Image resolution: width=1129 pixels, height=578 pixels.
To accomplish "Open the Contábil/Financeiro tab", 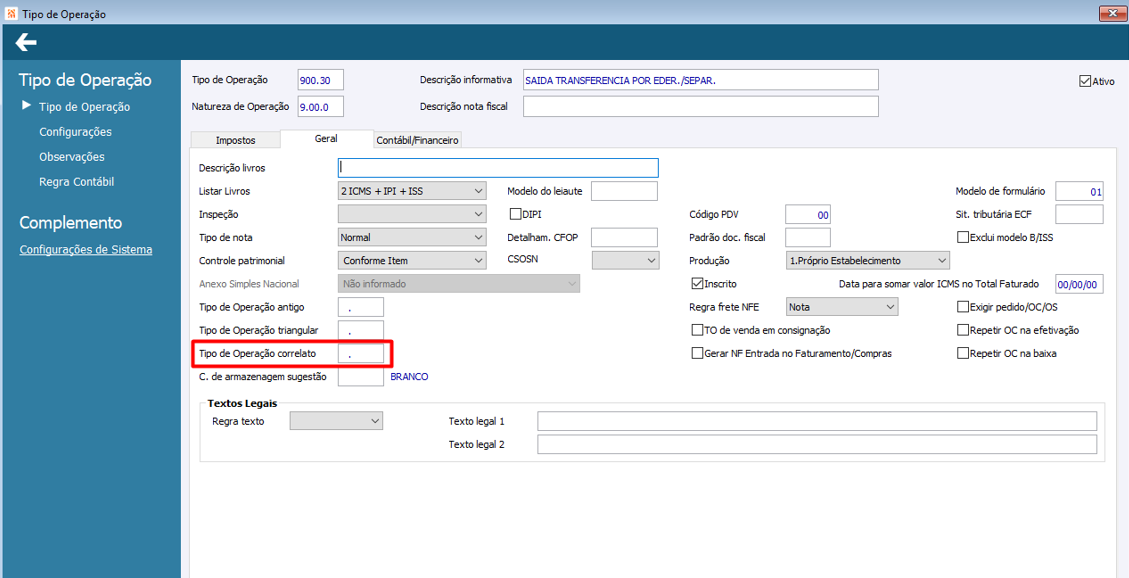I will (x=417, y=141).
